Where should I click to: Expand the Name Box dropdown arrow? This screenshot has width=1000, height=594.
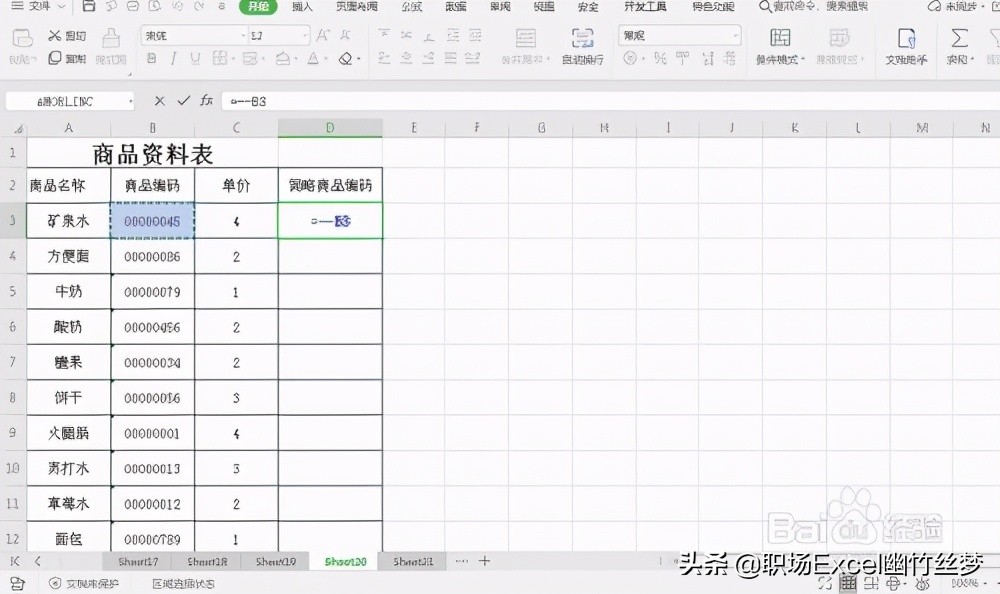(x=130, y=101)
